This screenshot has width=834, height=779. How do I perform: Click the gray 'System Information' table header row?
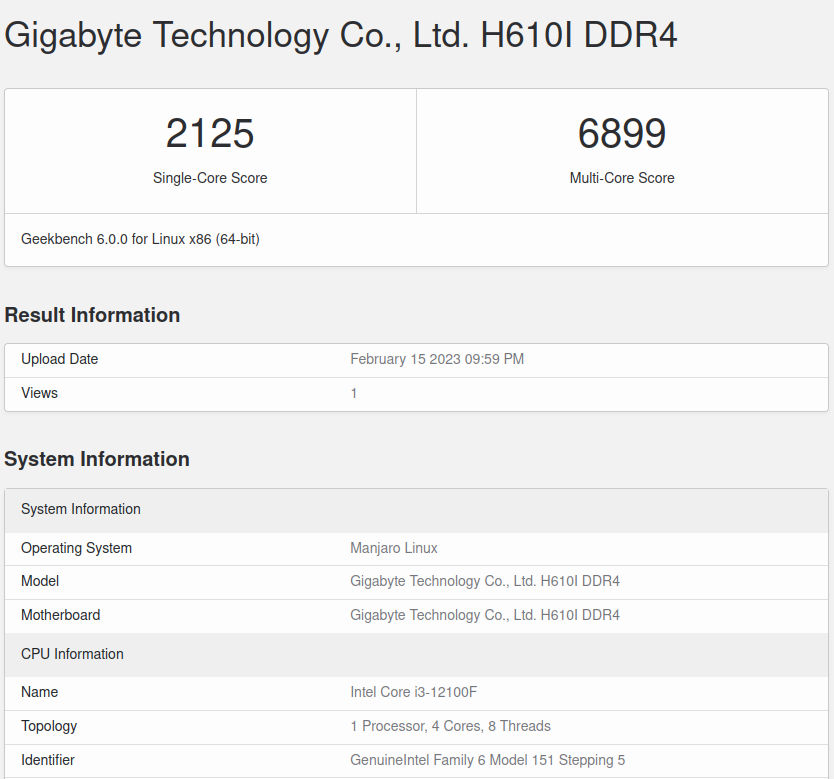pyautogui.click(x=416, y=509)
